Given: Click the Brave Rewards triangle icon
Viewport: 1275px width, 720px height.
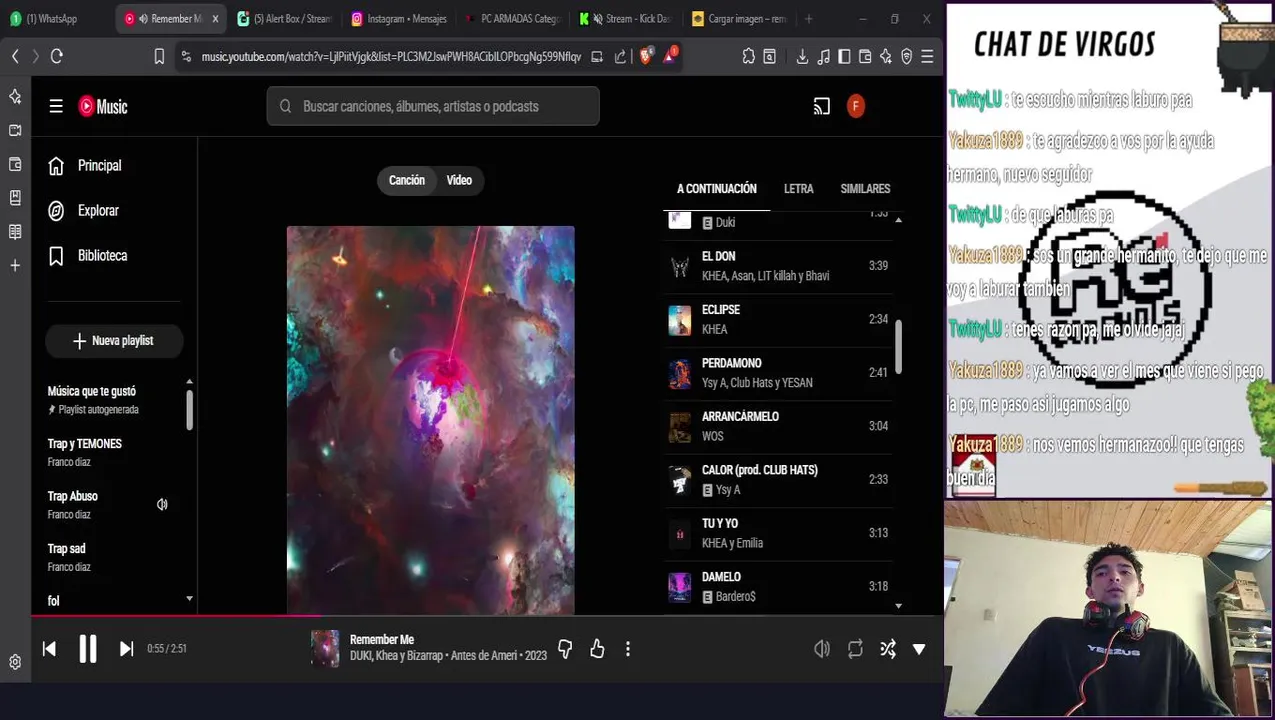Looking at the screenshot, I should [x=669, y=56].
